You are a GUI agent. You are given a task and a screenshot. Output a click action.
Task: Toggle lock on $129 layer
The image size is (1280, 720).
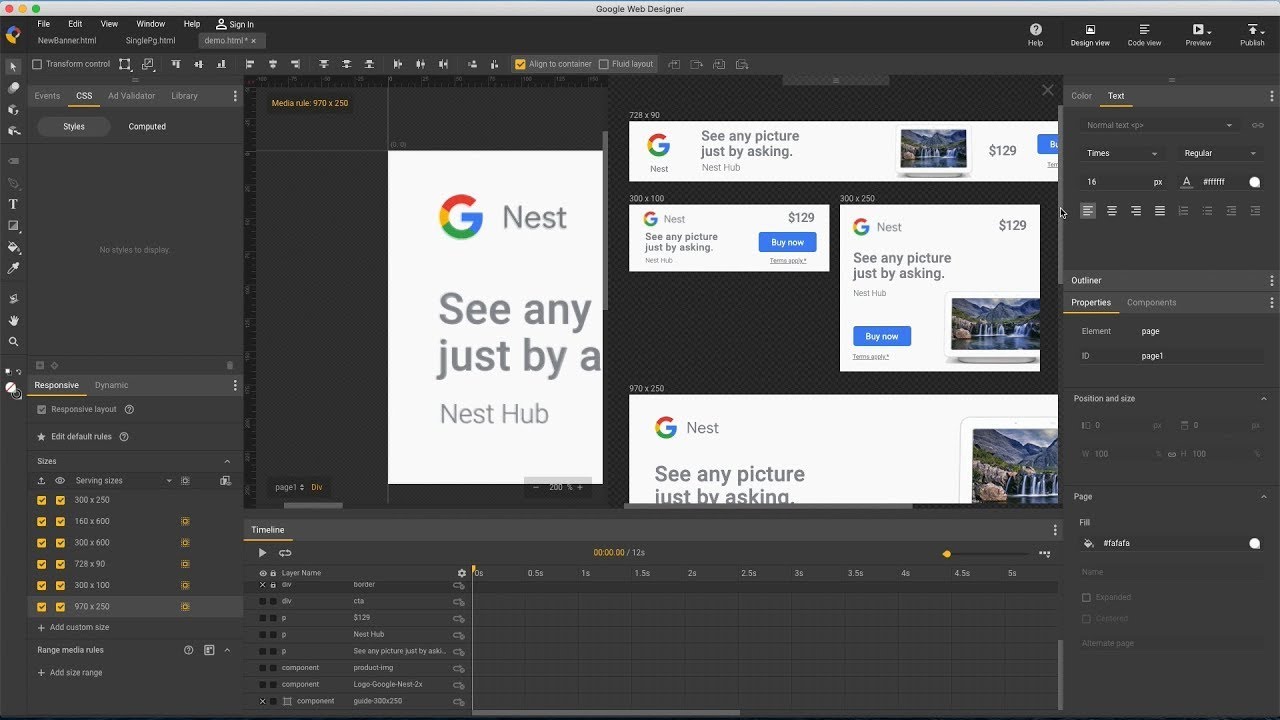(273, 618)
